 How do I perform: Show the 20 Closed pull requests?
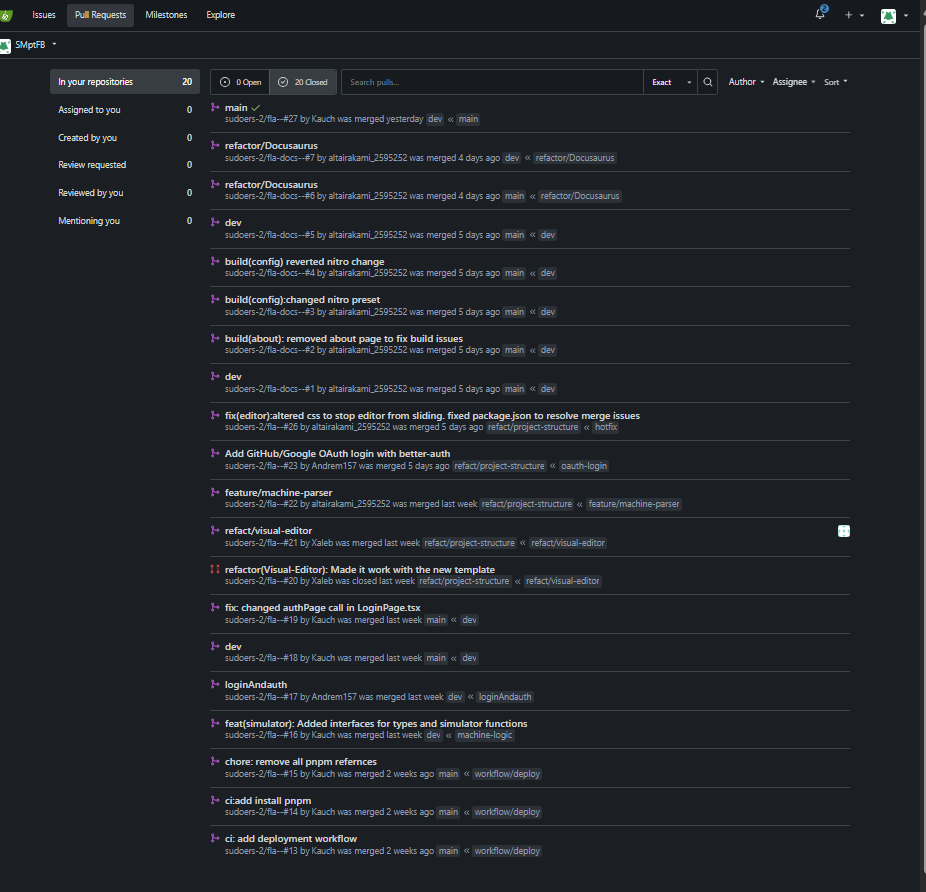point(303,82)
